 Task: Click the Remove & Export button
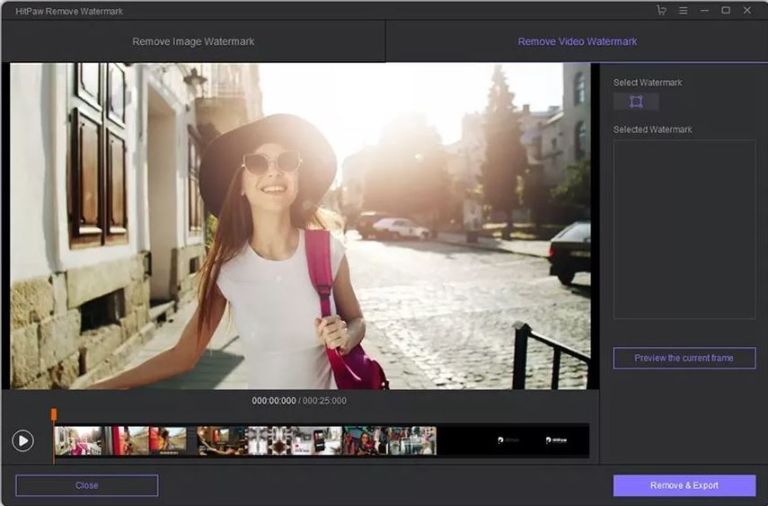point(684,485)
